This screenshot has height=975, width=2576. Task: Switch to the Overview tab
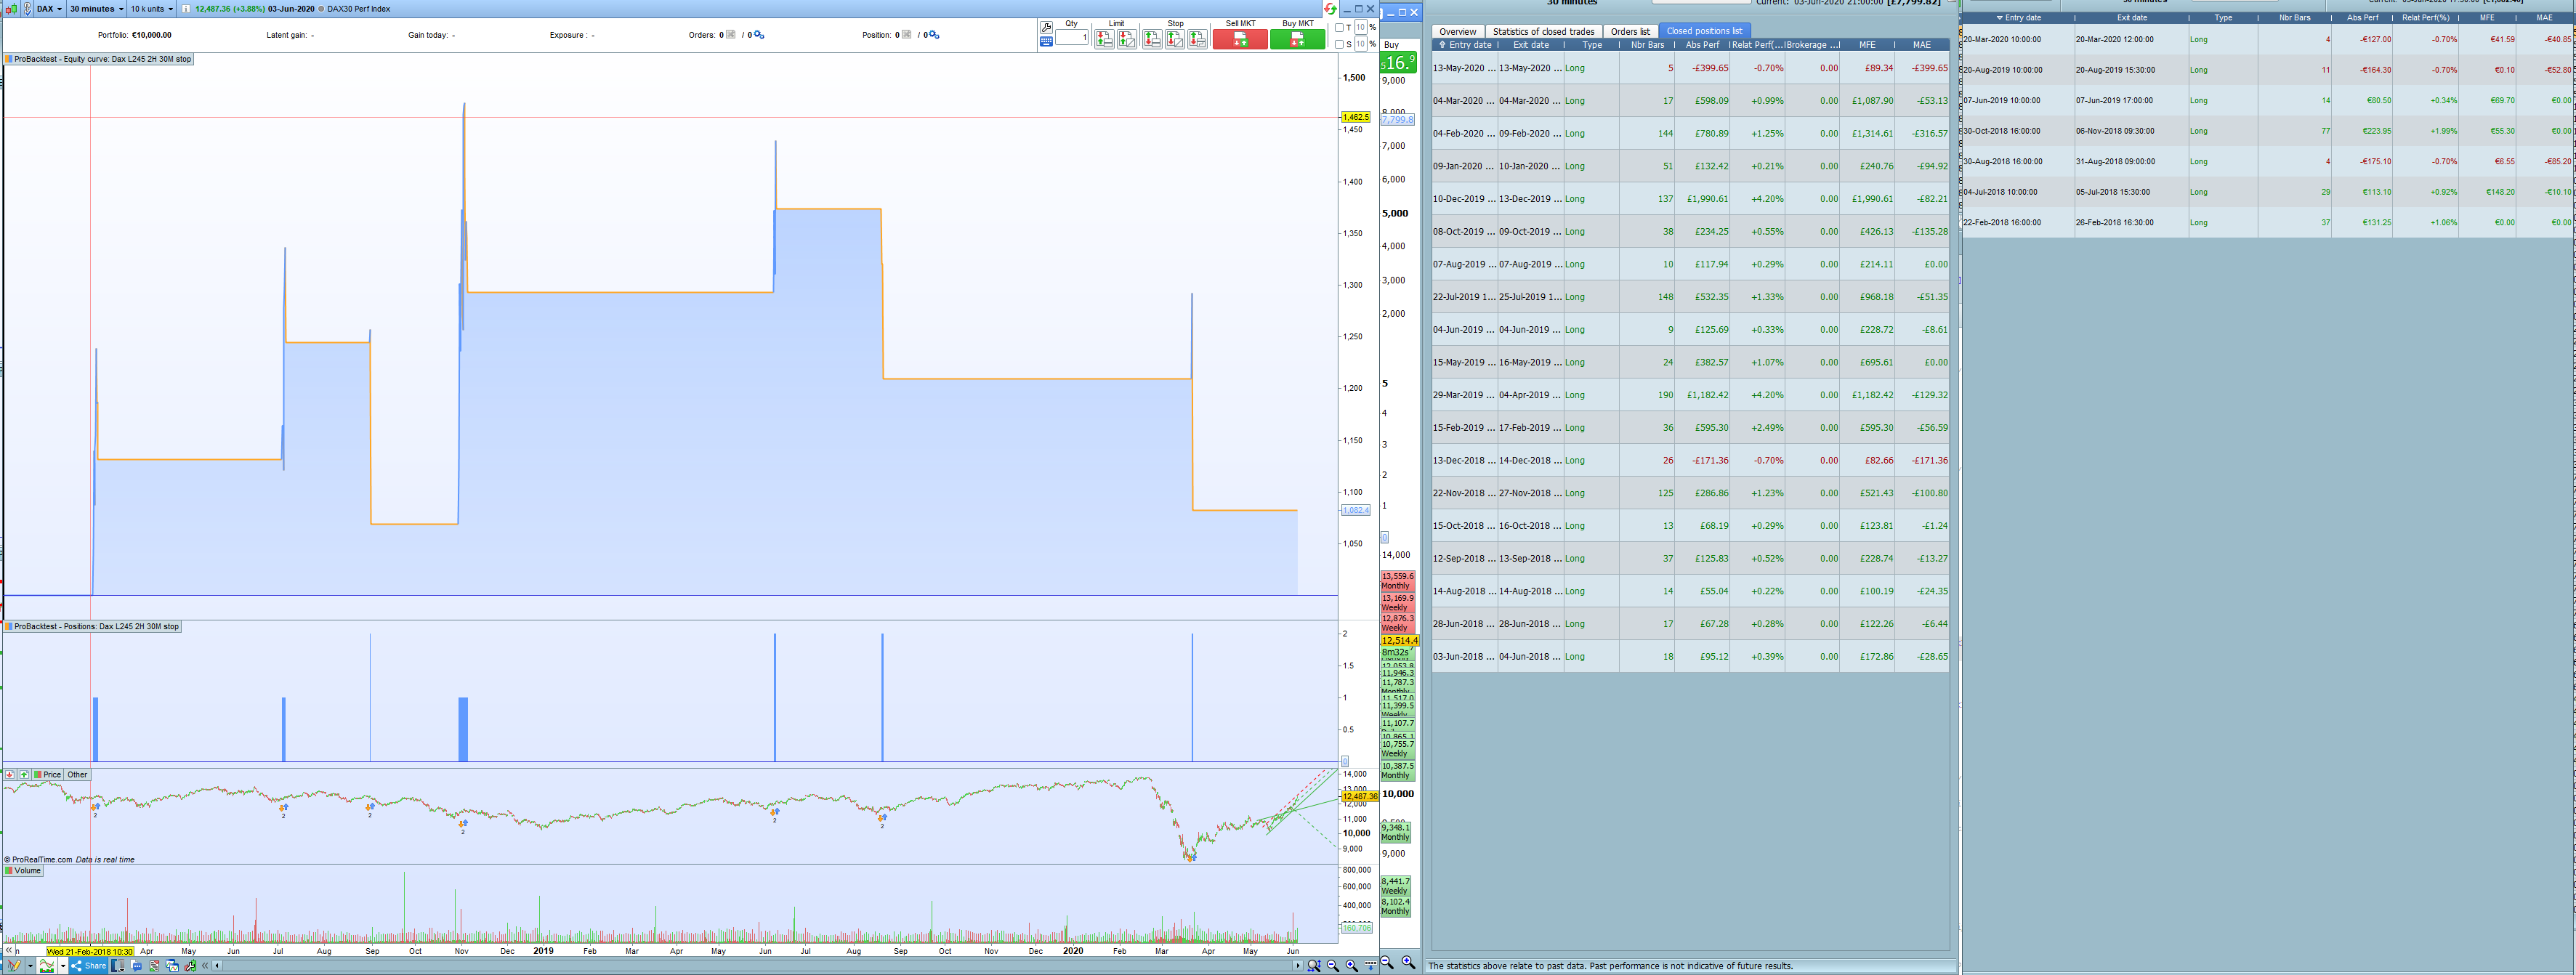coord(1457,32)
